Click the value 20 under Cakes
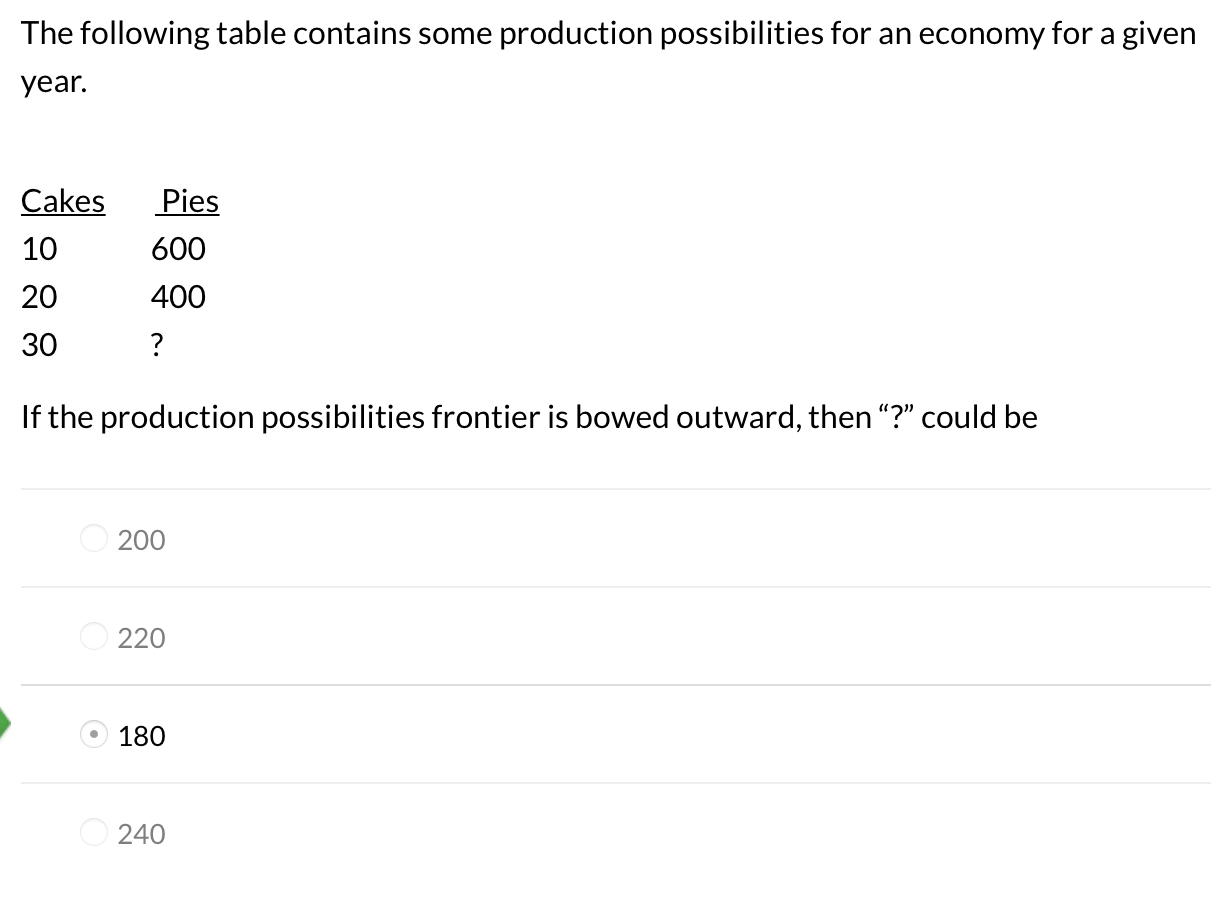This screenshot has width=1230, height=900. 40,297
